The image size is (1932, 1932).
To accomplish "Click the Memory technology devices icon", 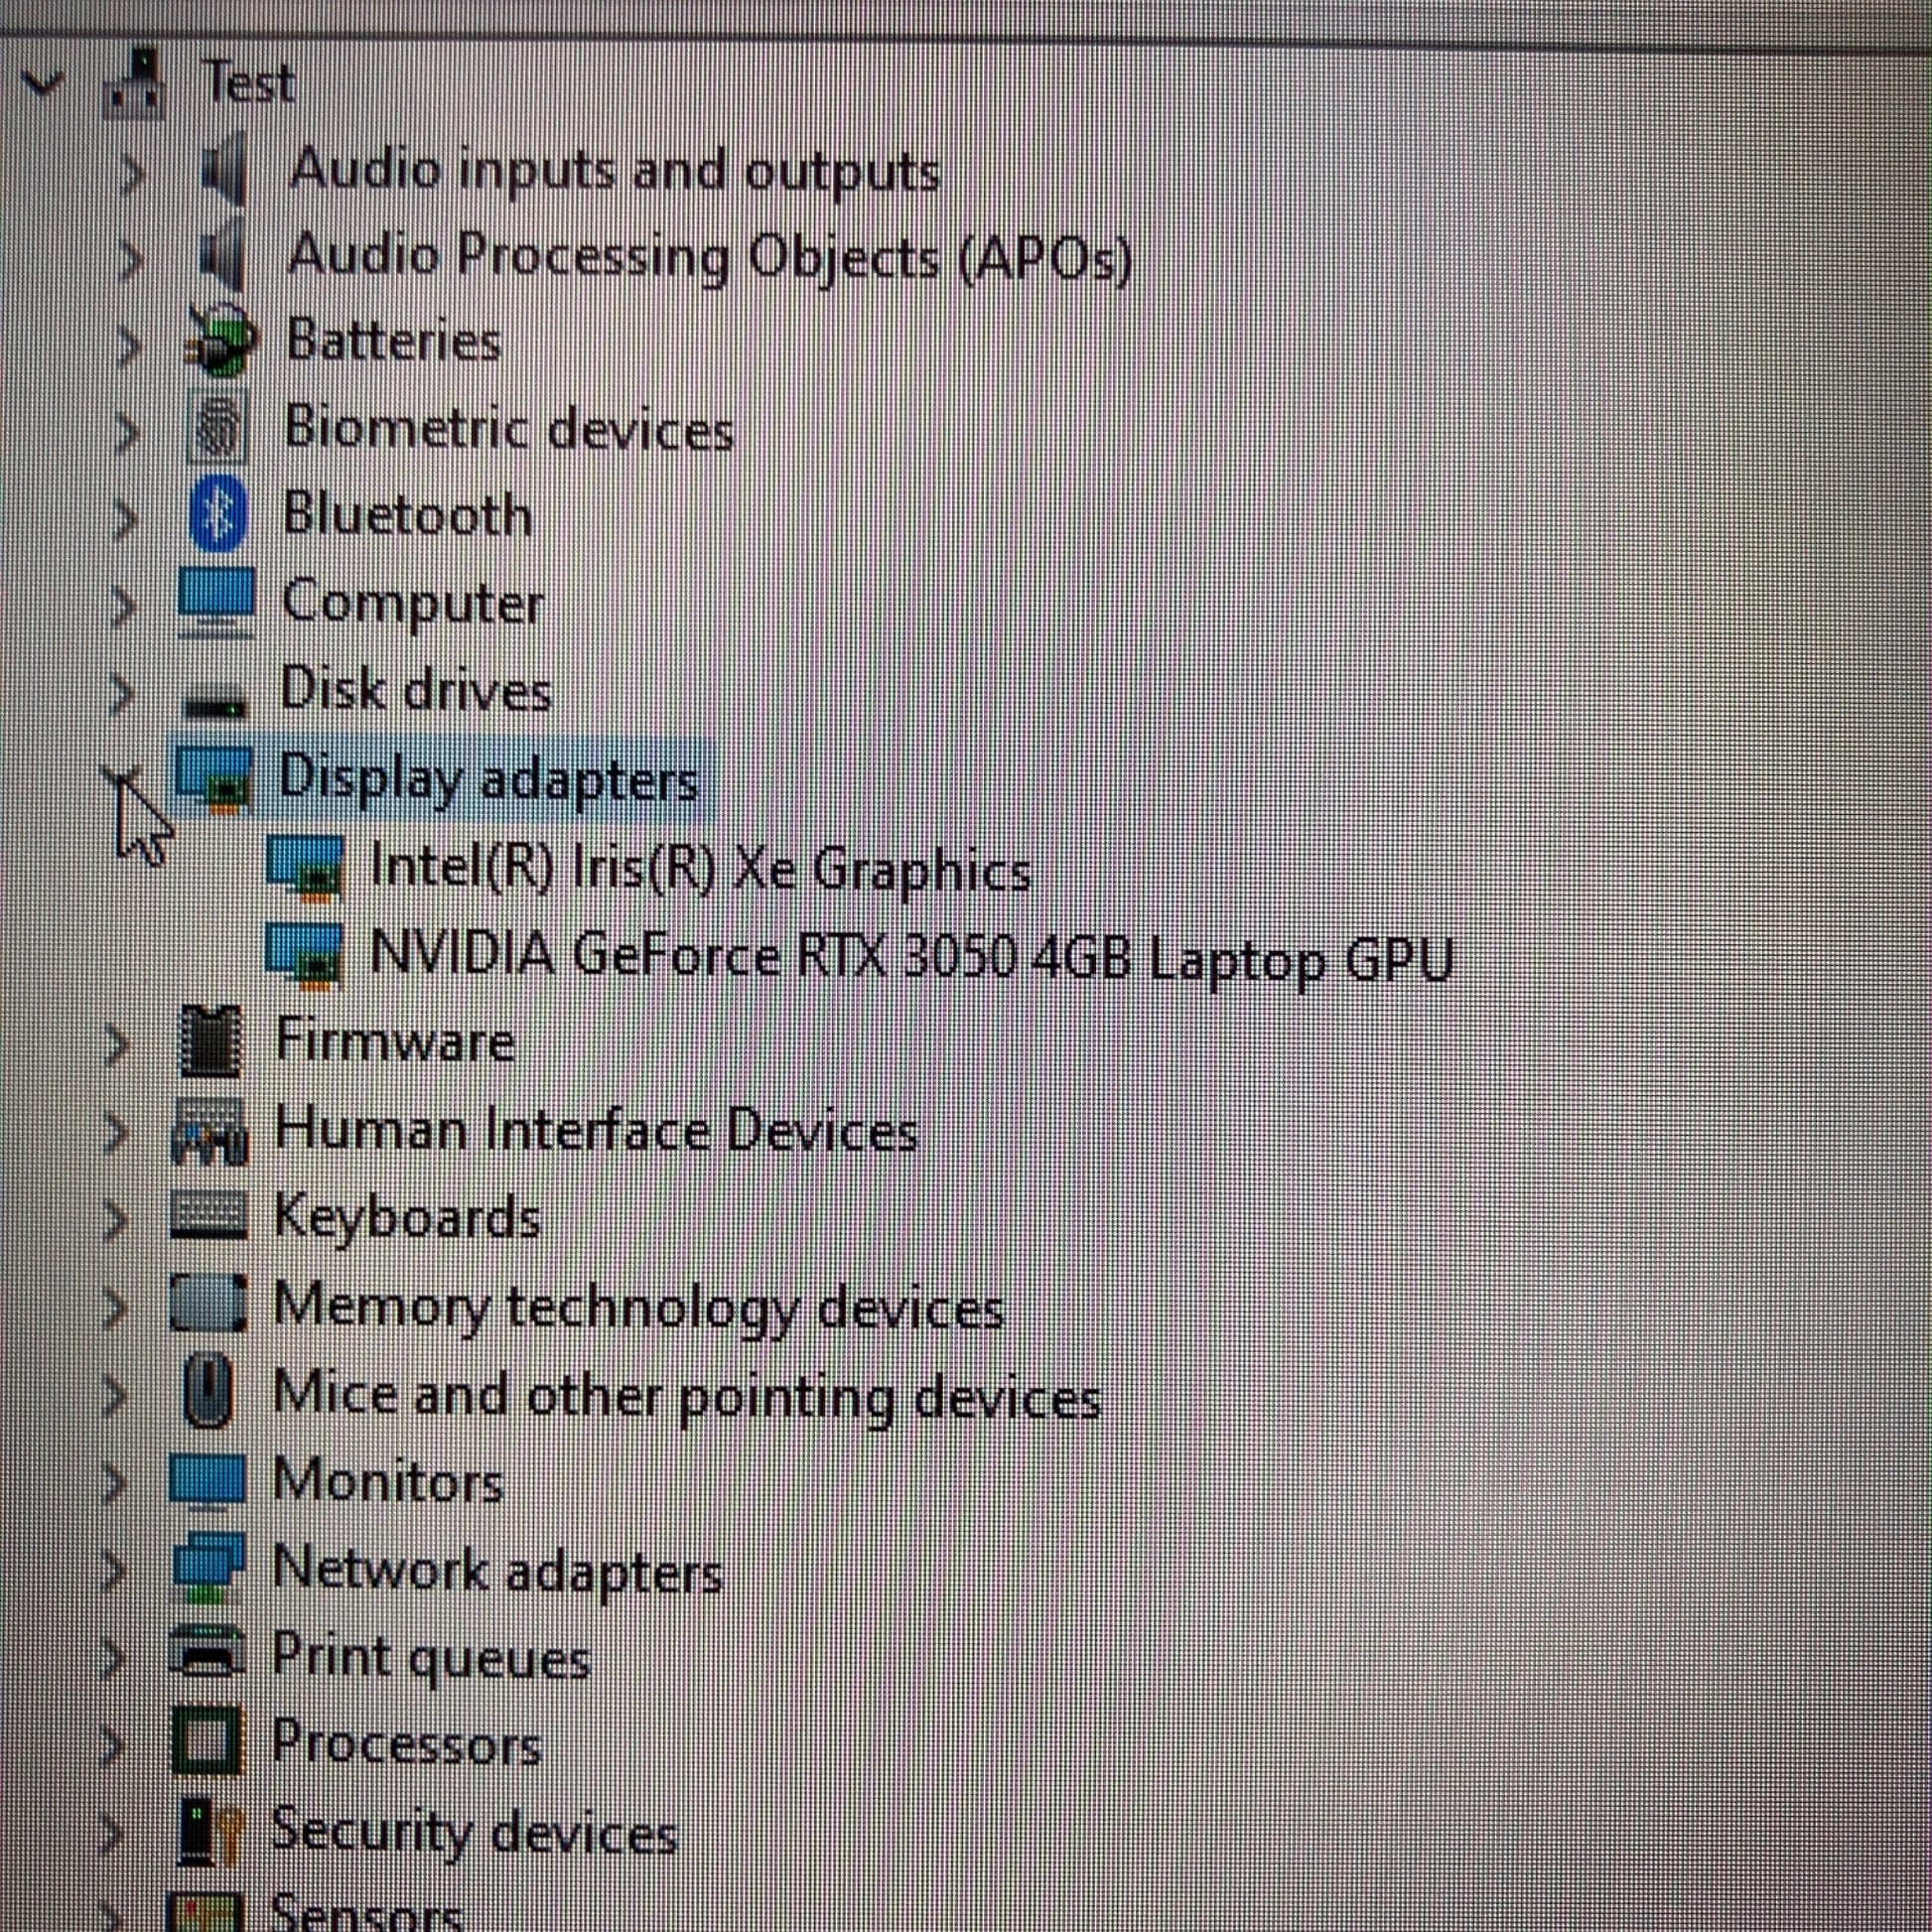I will click(208, 1303).
